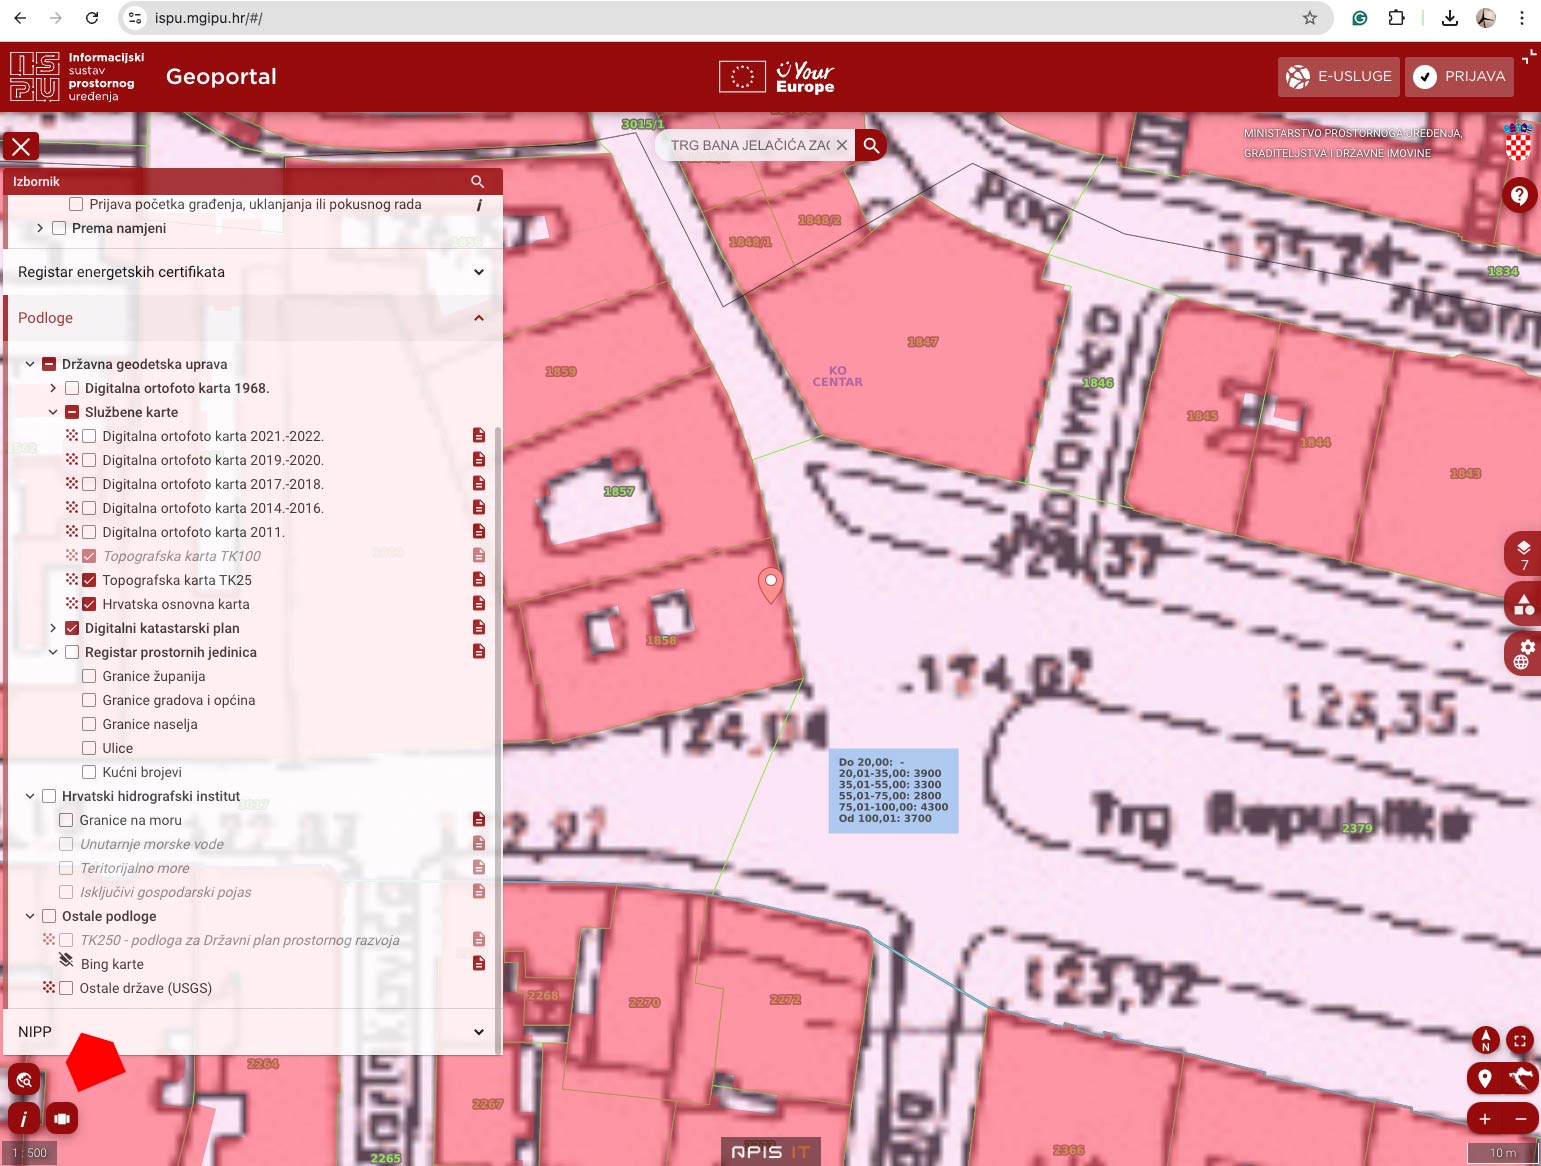Open help question mark button
The height and width of the screenshot is (1166, 1541).
tap(1519, 194)
